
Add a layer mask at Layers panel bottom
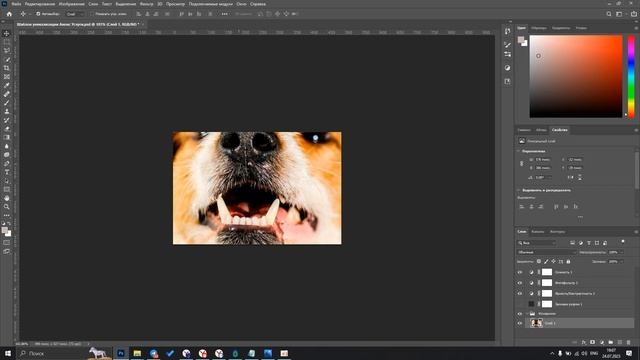click(593, 342)
